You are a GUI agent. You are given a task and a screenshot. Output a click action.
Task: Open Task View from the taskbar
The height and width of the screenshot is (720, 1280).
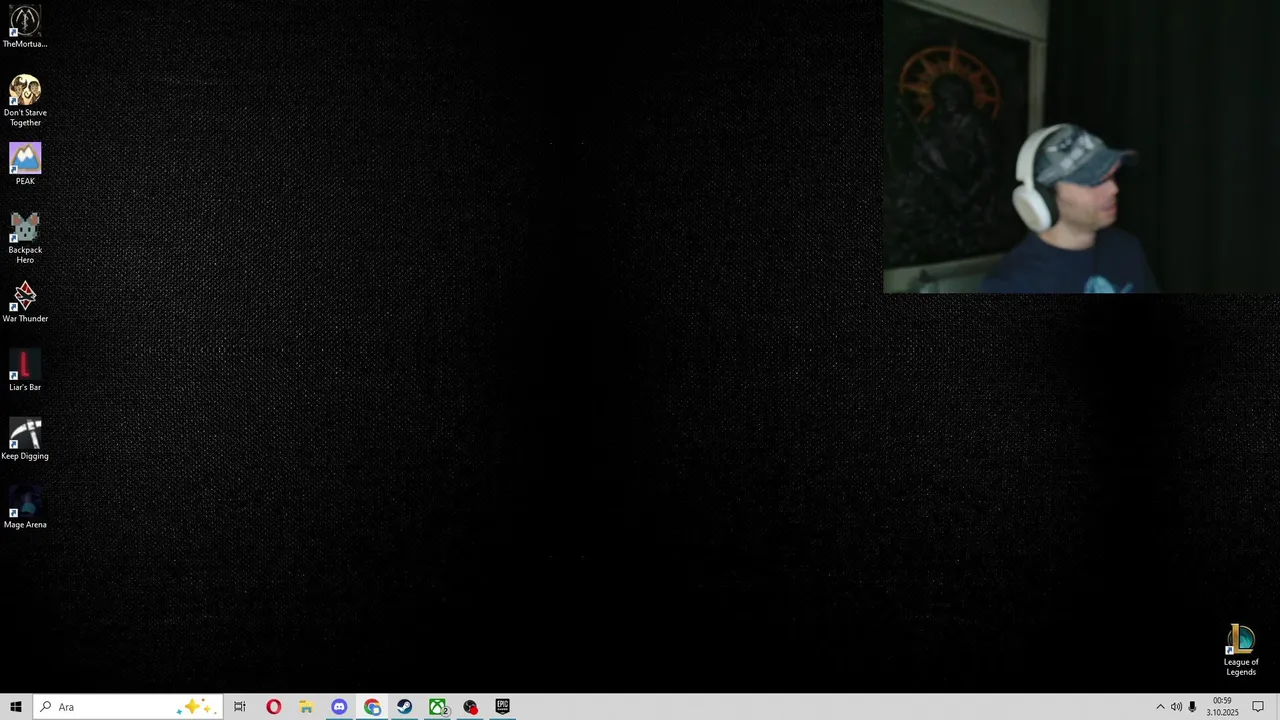pyautogui.click(x=240, y=707)
